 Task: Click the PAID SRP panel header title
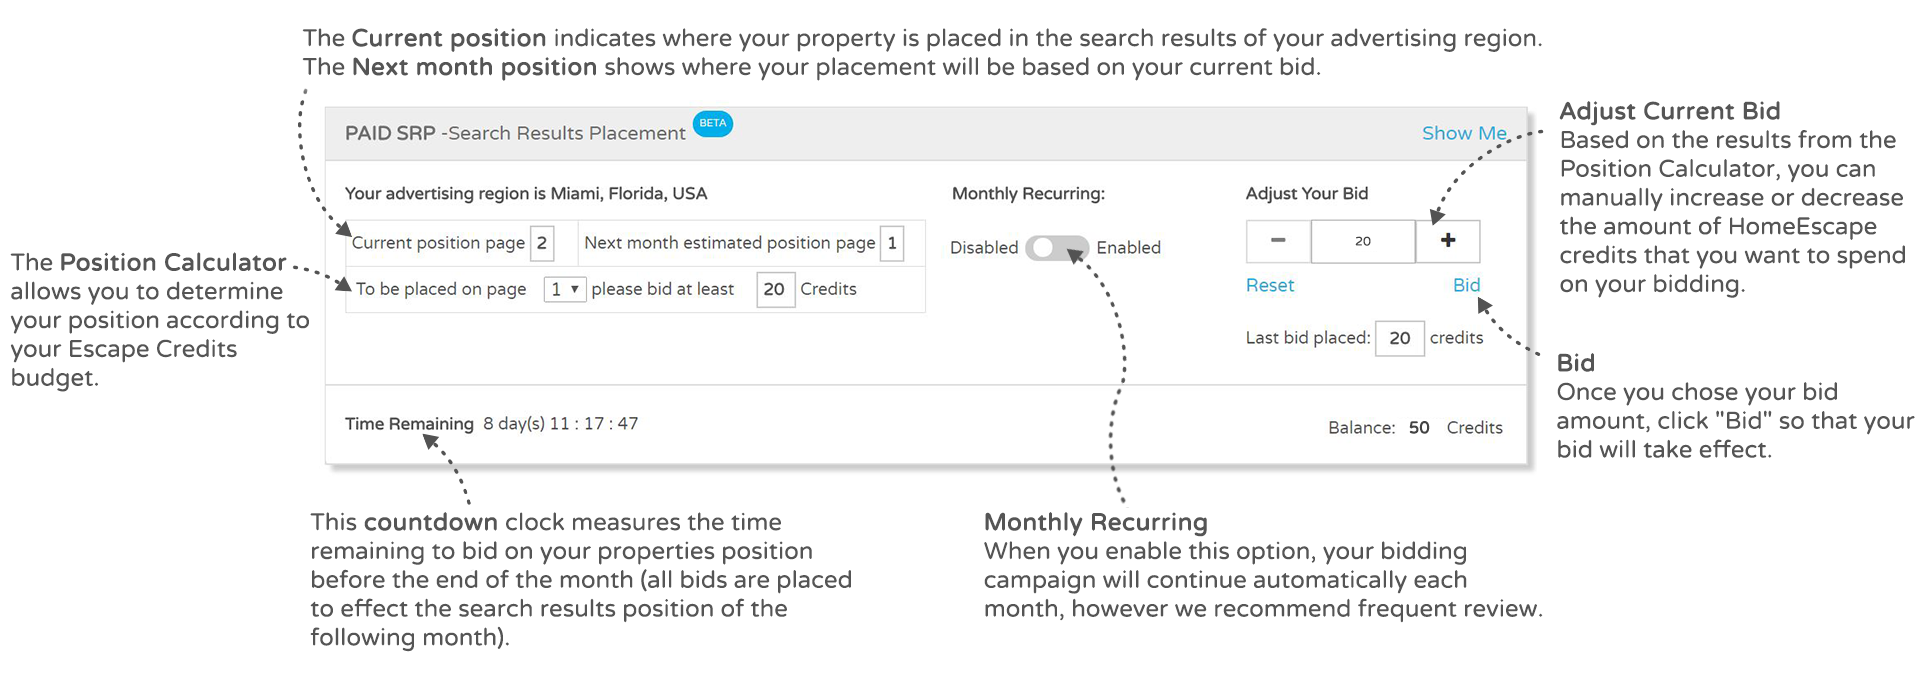(x=515, y=133)
